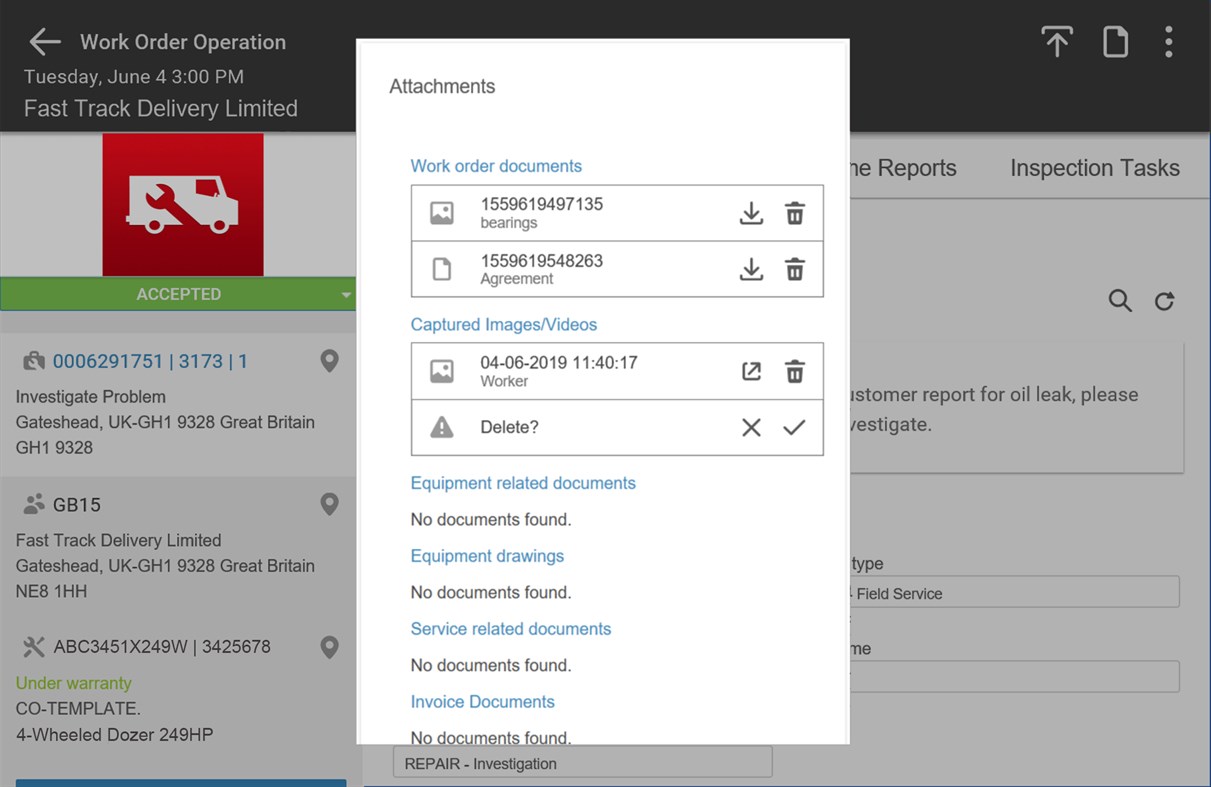Tap the back arrow next to Work Order Operation

tap(42, 41)
